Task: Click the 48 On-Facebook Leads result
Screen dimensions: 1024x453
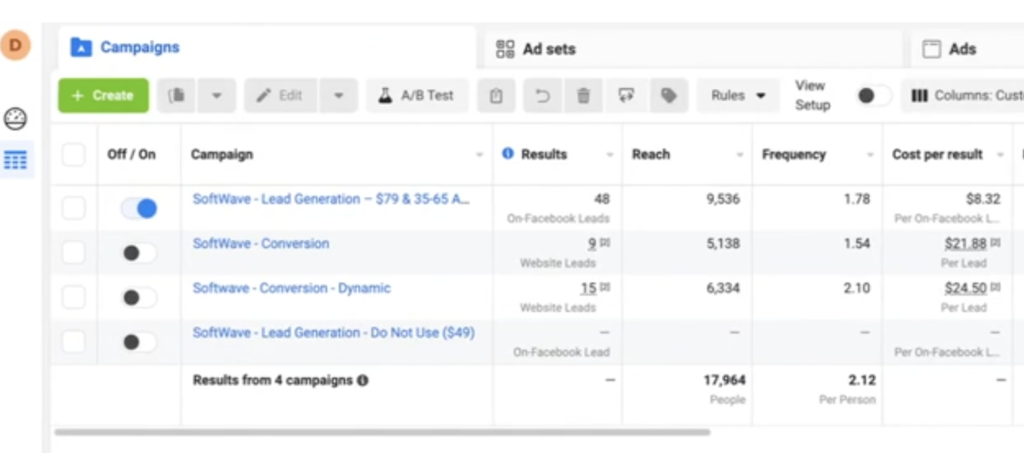Action: pos(601,199)
